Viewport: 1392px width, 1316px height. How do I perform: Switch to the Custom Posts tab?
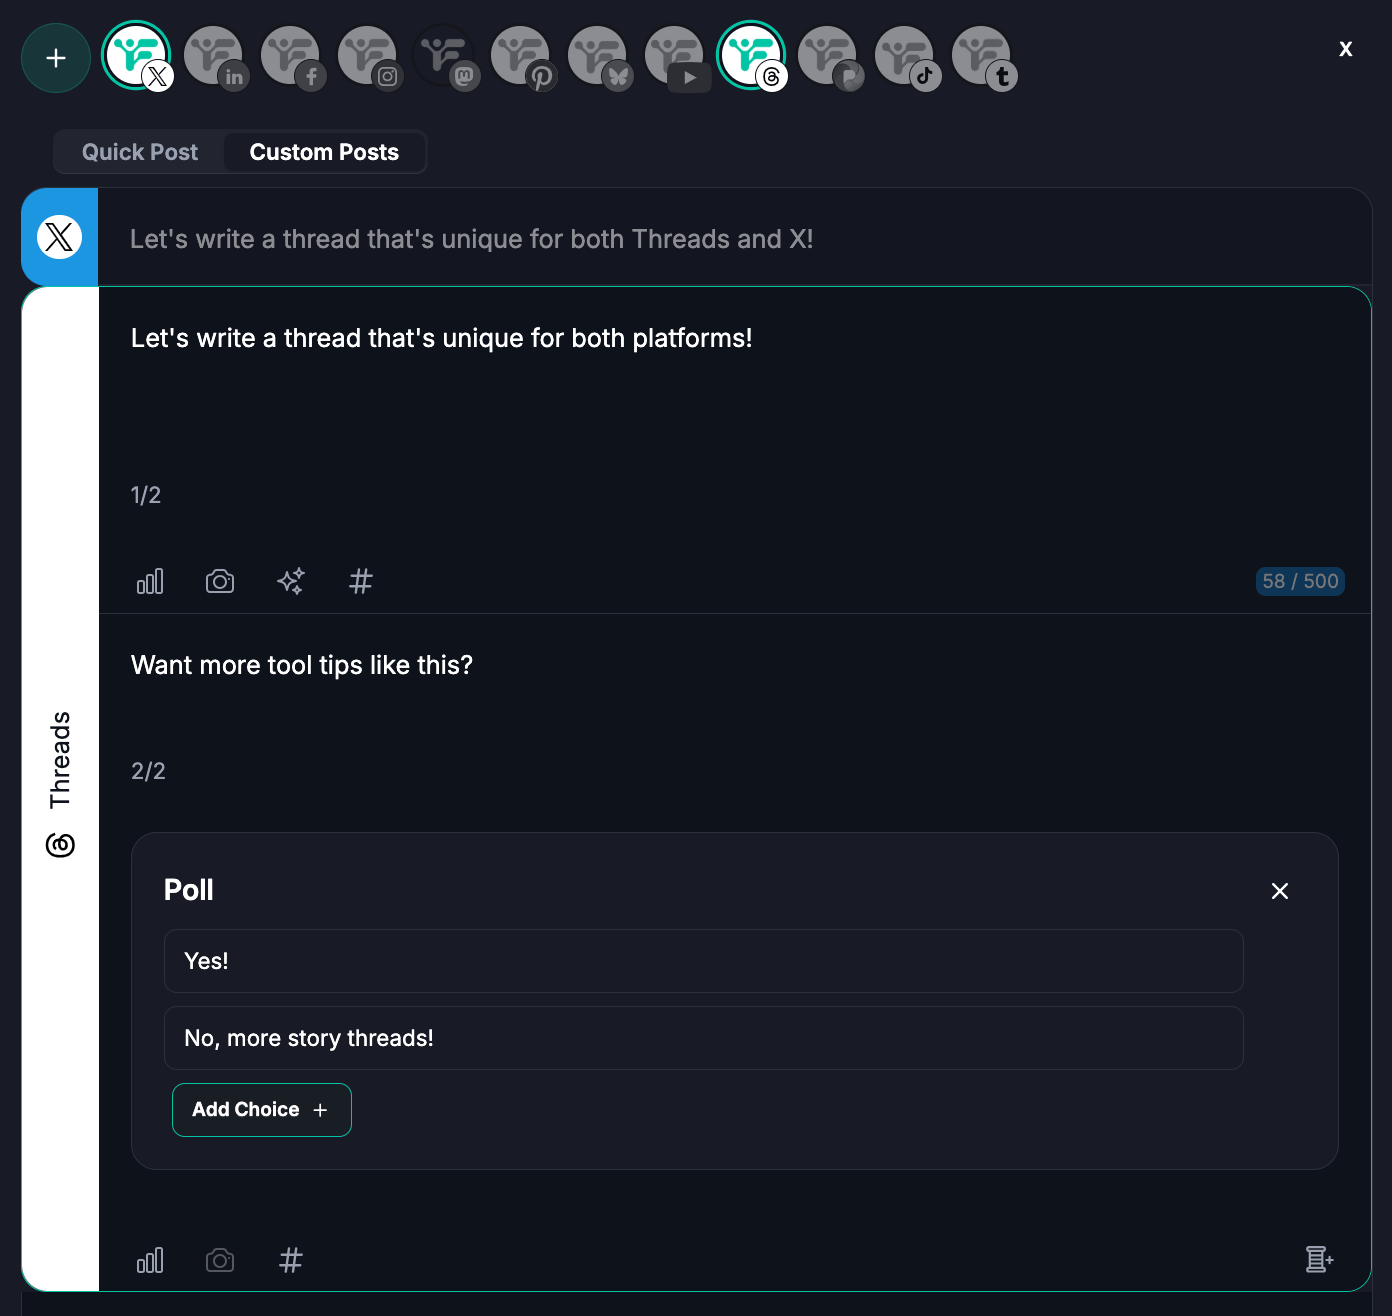click(x=324, y=152)
